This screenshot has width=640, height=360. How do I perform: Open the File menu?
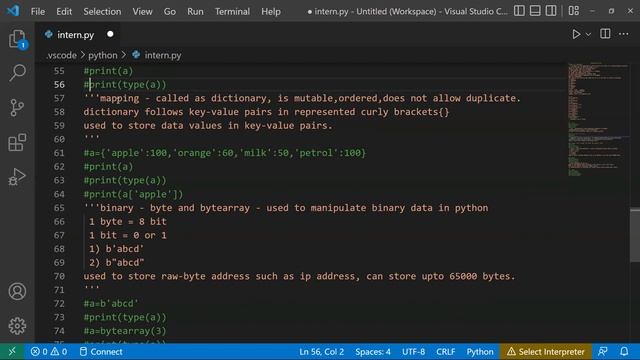tap(38, 11)
